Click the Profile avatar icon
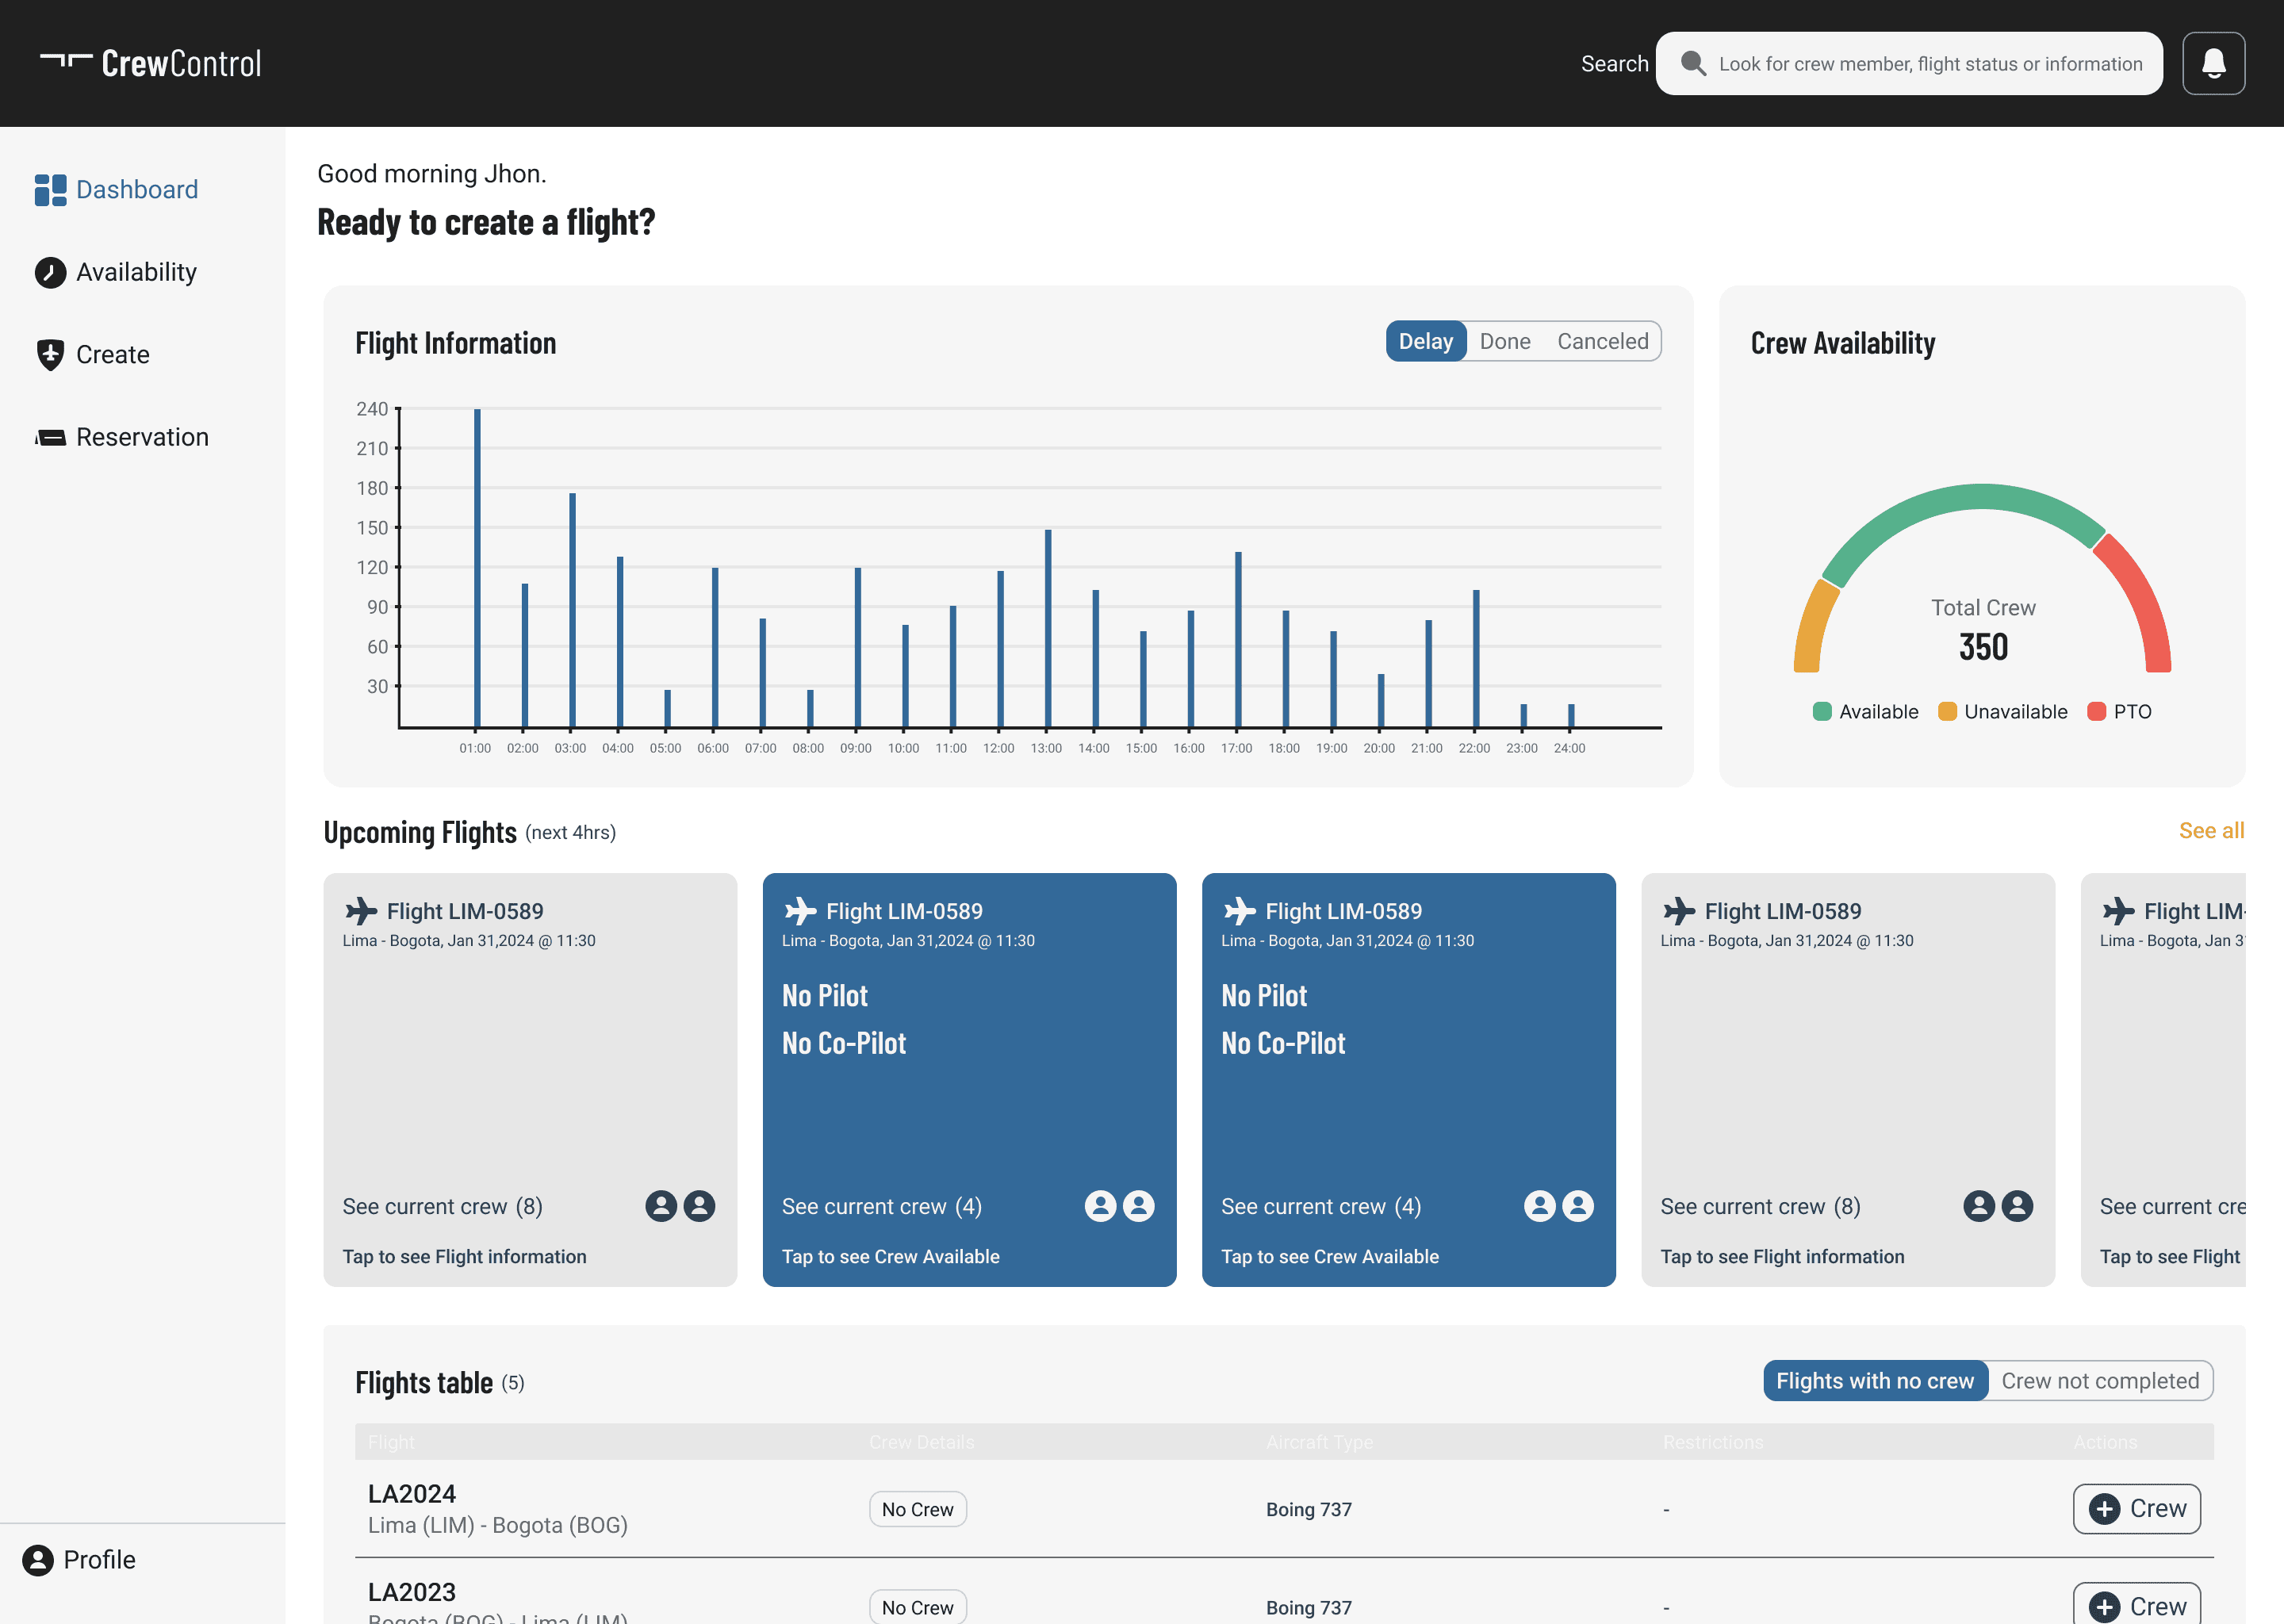 coord(38,1560)
